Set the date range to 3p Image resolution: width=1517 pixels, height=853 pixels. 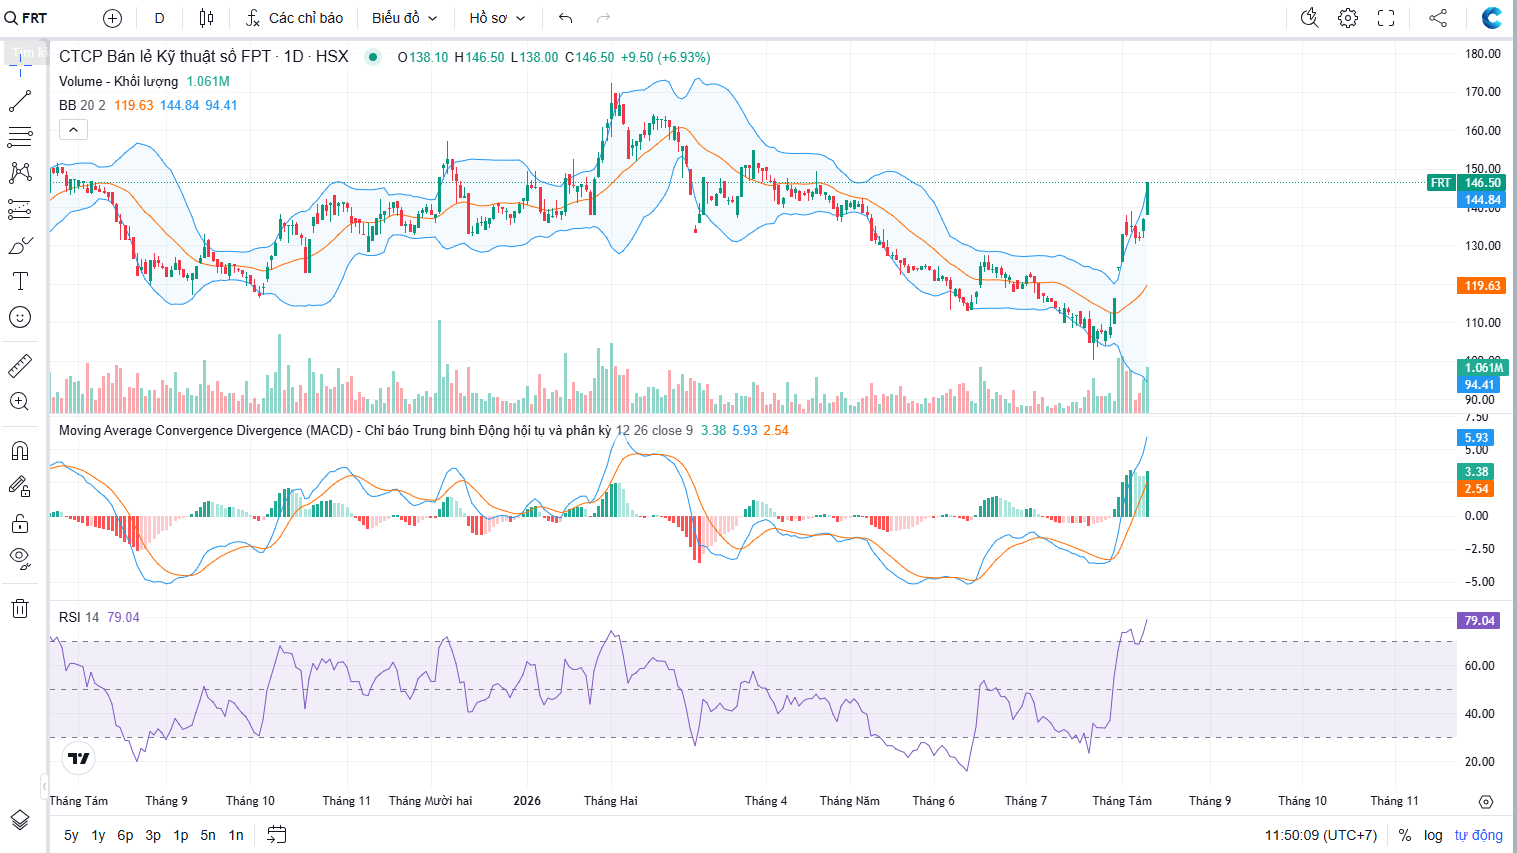[153, 835]
